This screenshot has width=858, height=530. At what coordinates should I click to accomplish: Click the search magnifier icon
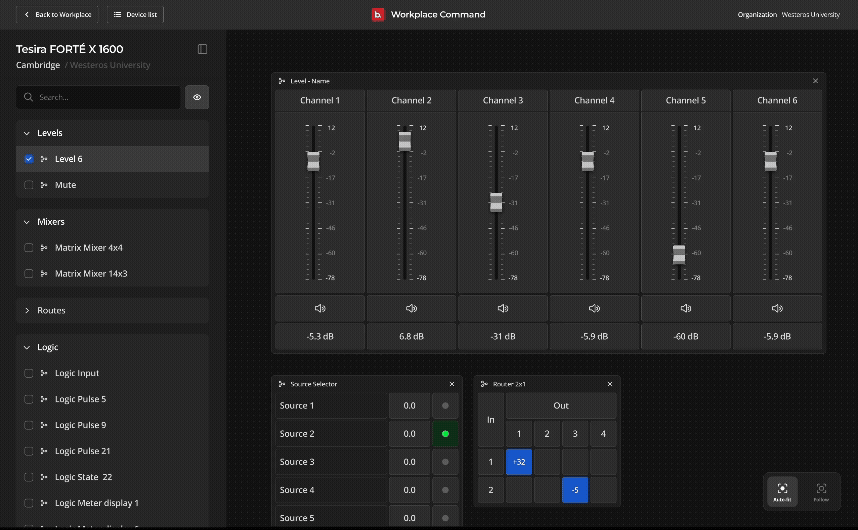pyautogui.click(x=28, y=97)
